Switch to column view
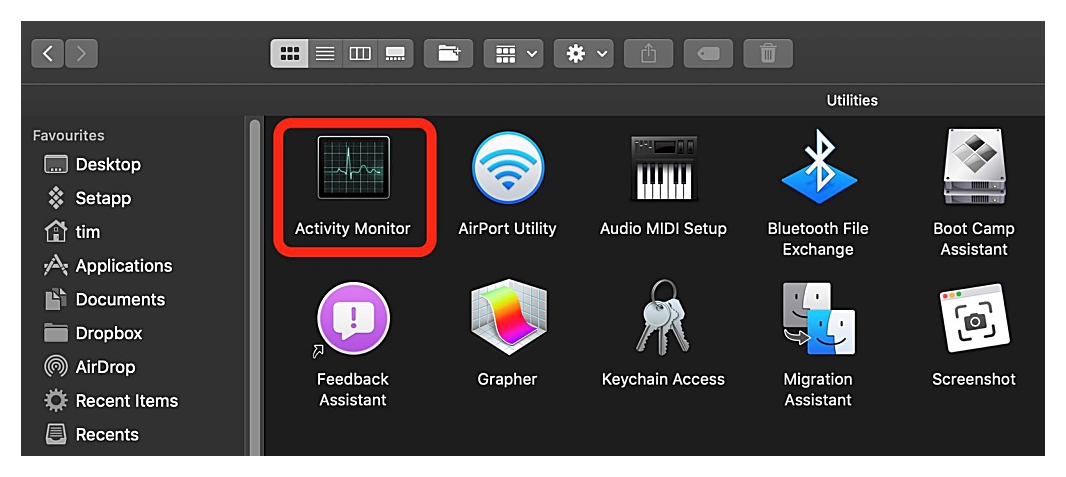Viewport: 1066px width, 477px height. pyautogui.click(x=360, y=54)
